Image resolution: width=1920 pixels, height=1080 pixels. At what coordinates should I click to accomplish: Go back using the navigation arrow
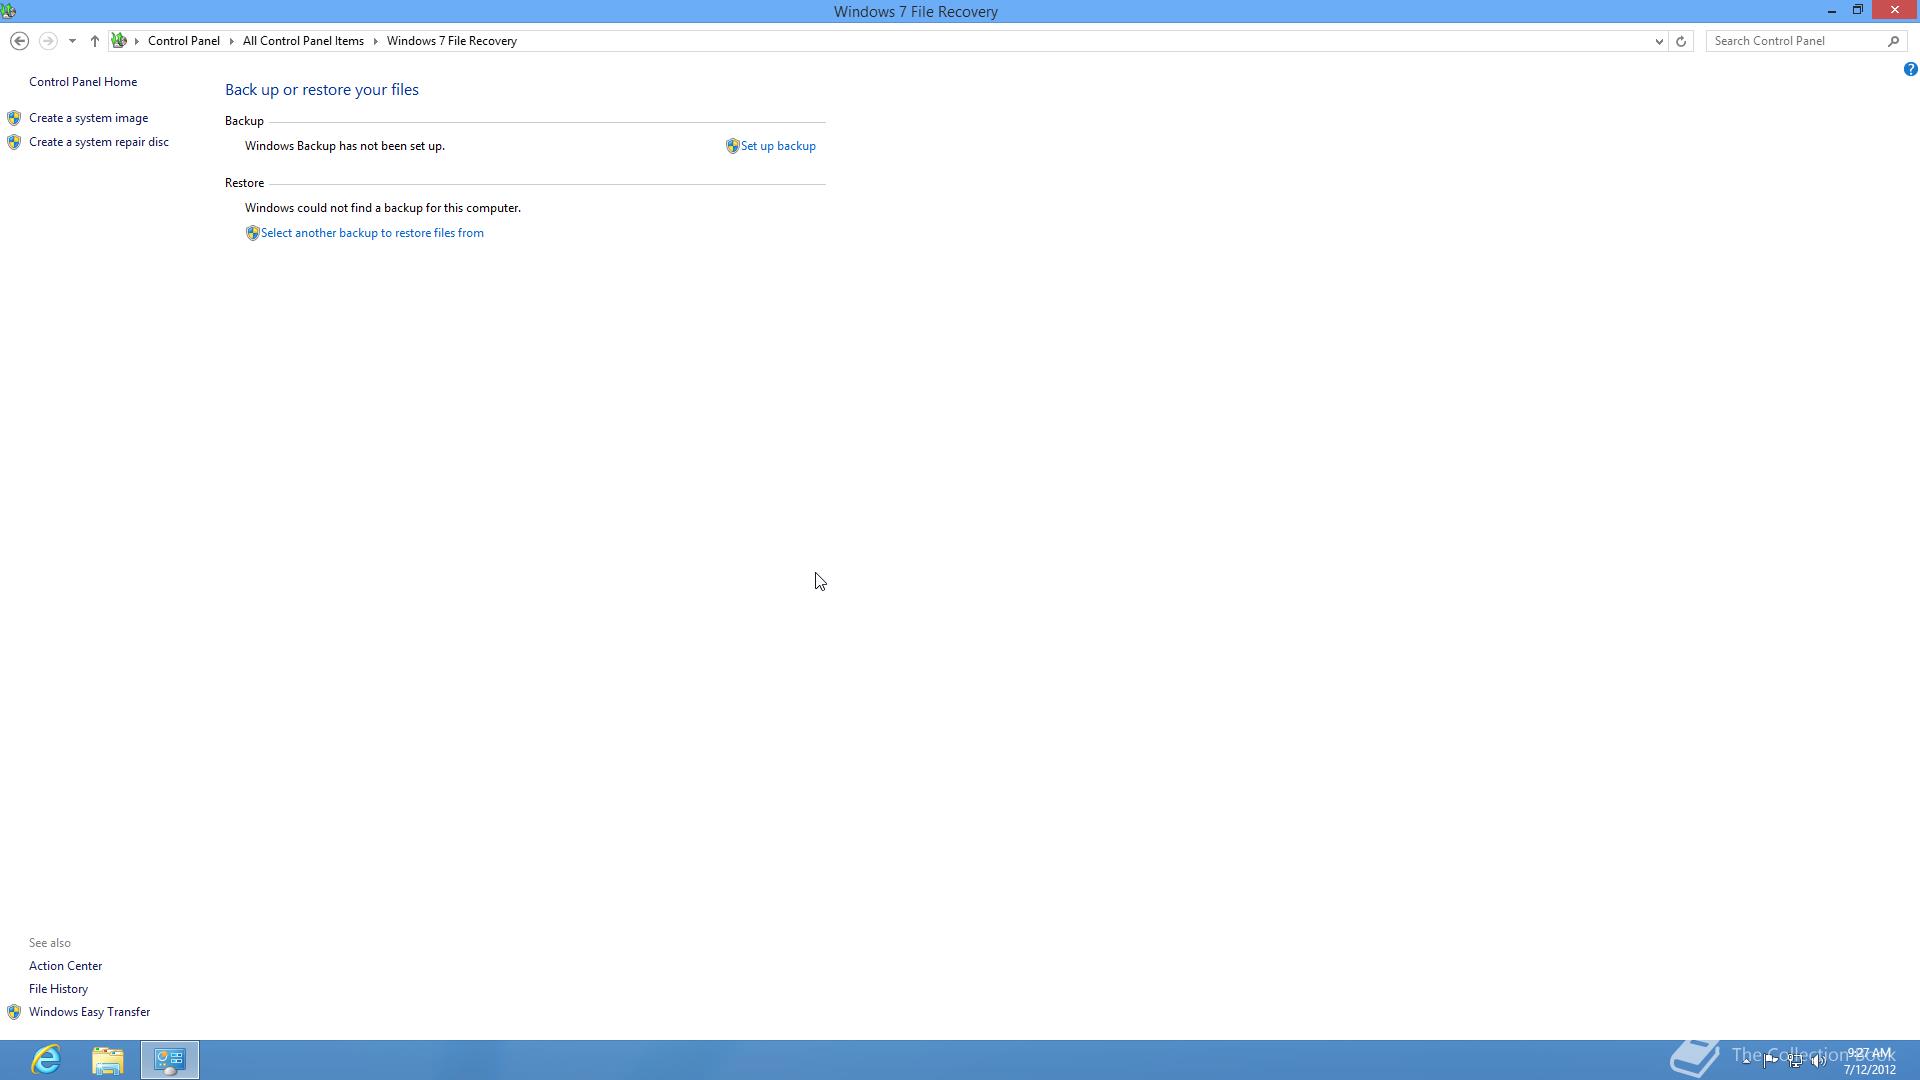[19, 41]
